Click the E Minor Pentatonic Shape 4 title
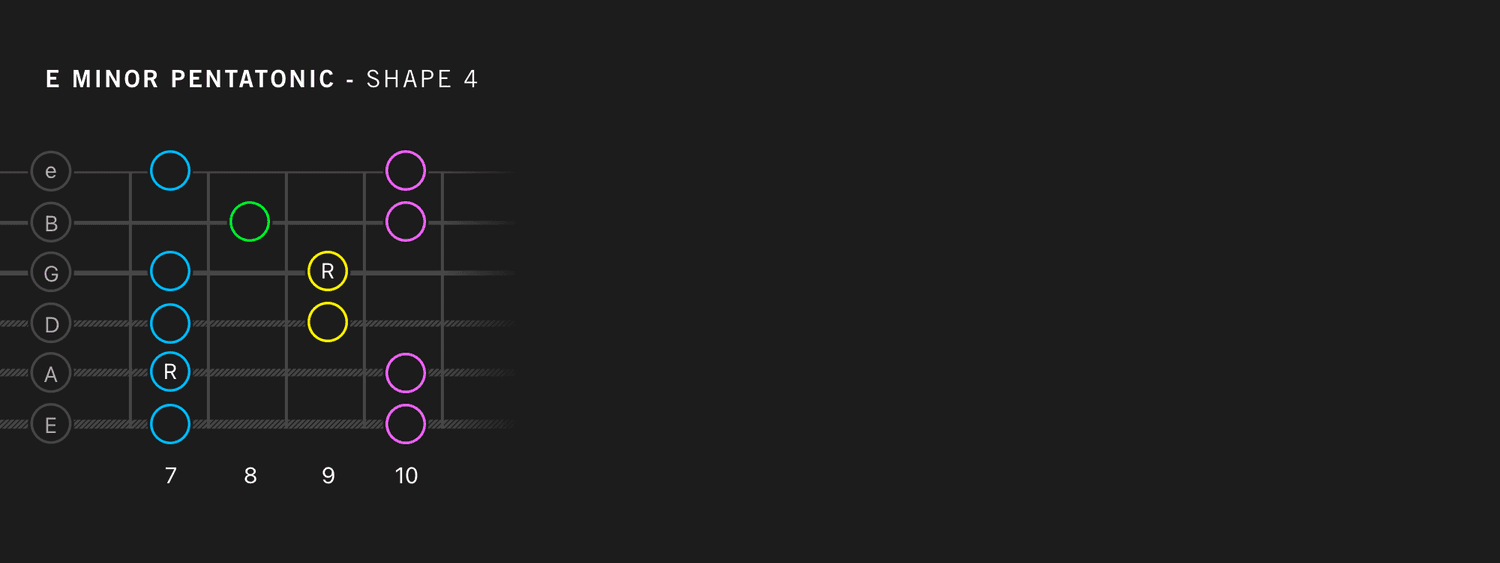This screenshot has width=1500, height=563. click(262, 80)
